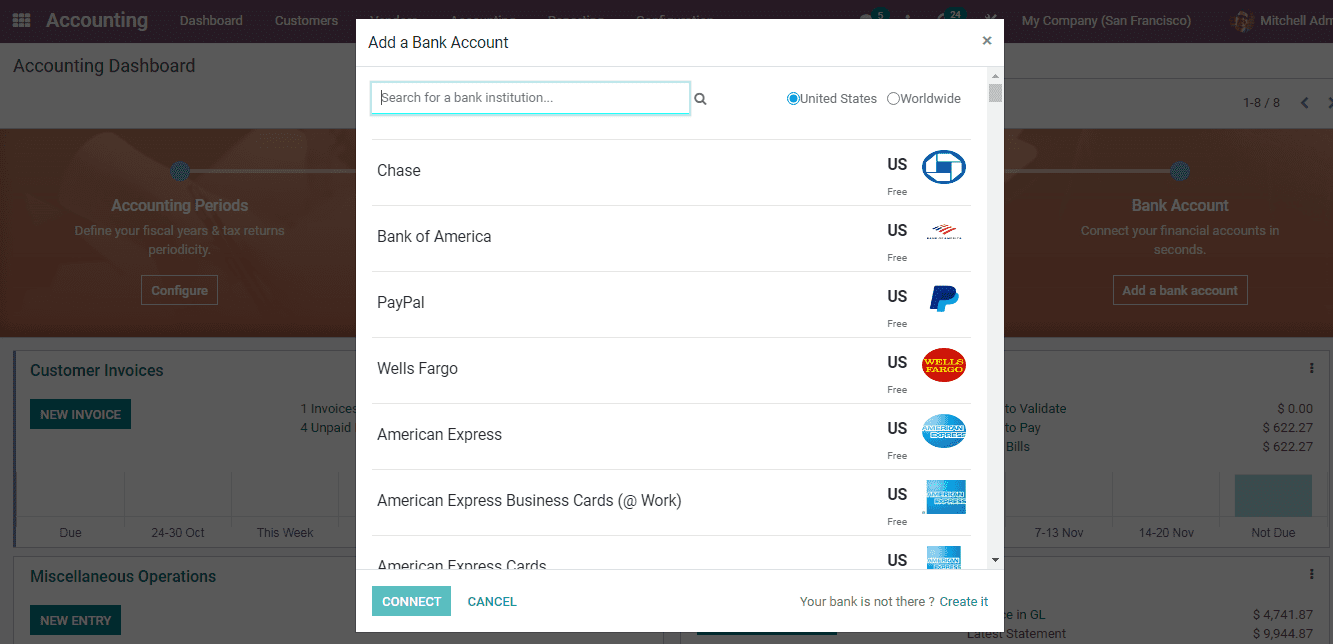Click the Create it link

[x=963, y=601]
